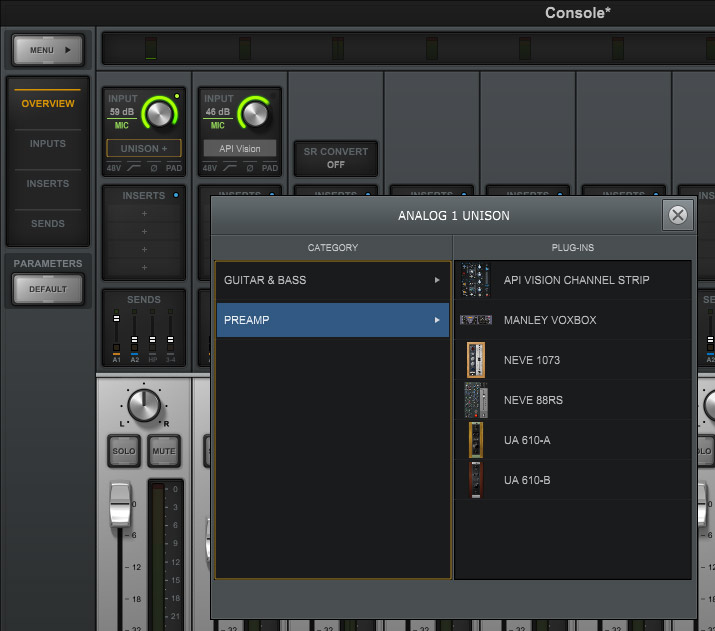Choose the Manley Voxbox plug-in icon
Viewport: 715px width, 631px height.
pyautogui.click(x=476, y=320)
